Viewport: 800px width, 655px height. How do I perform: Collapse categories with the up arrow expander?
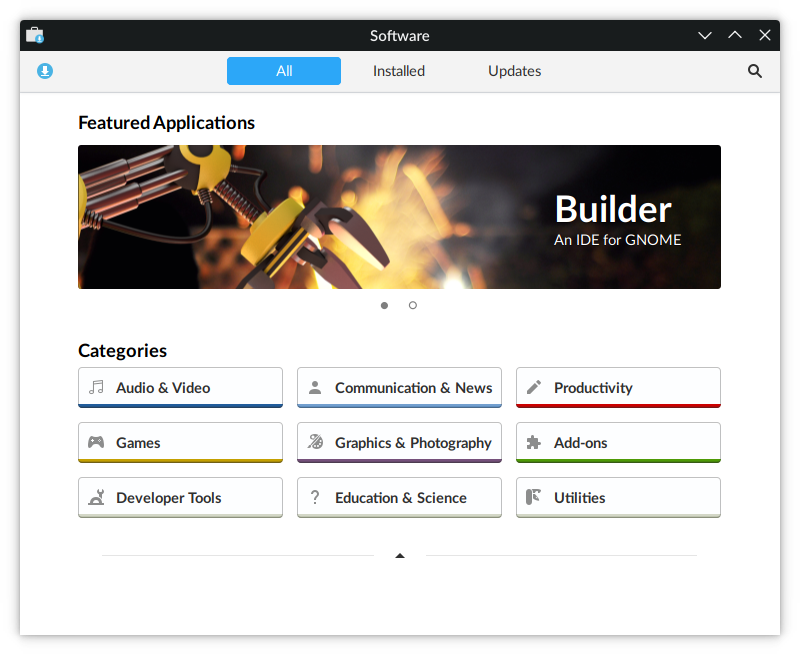point(400,556)
